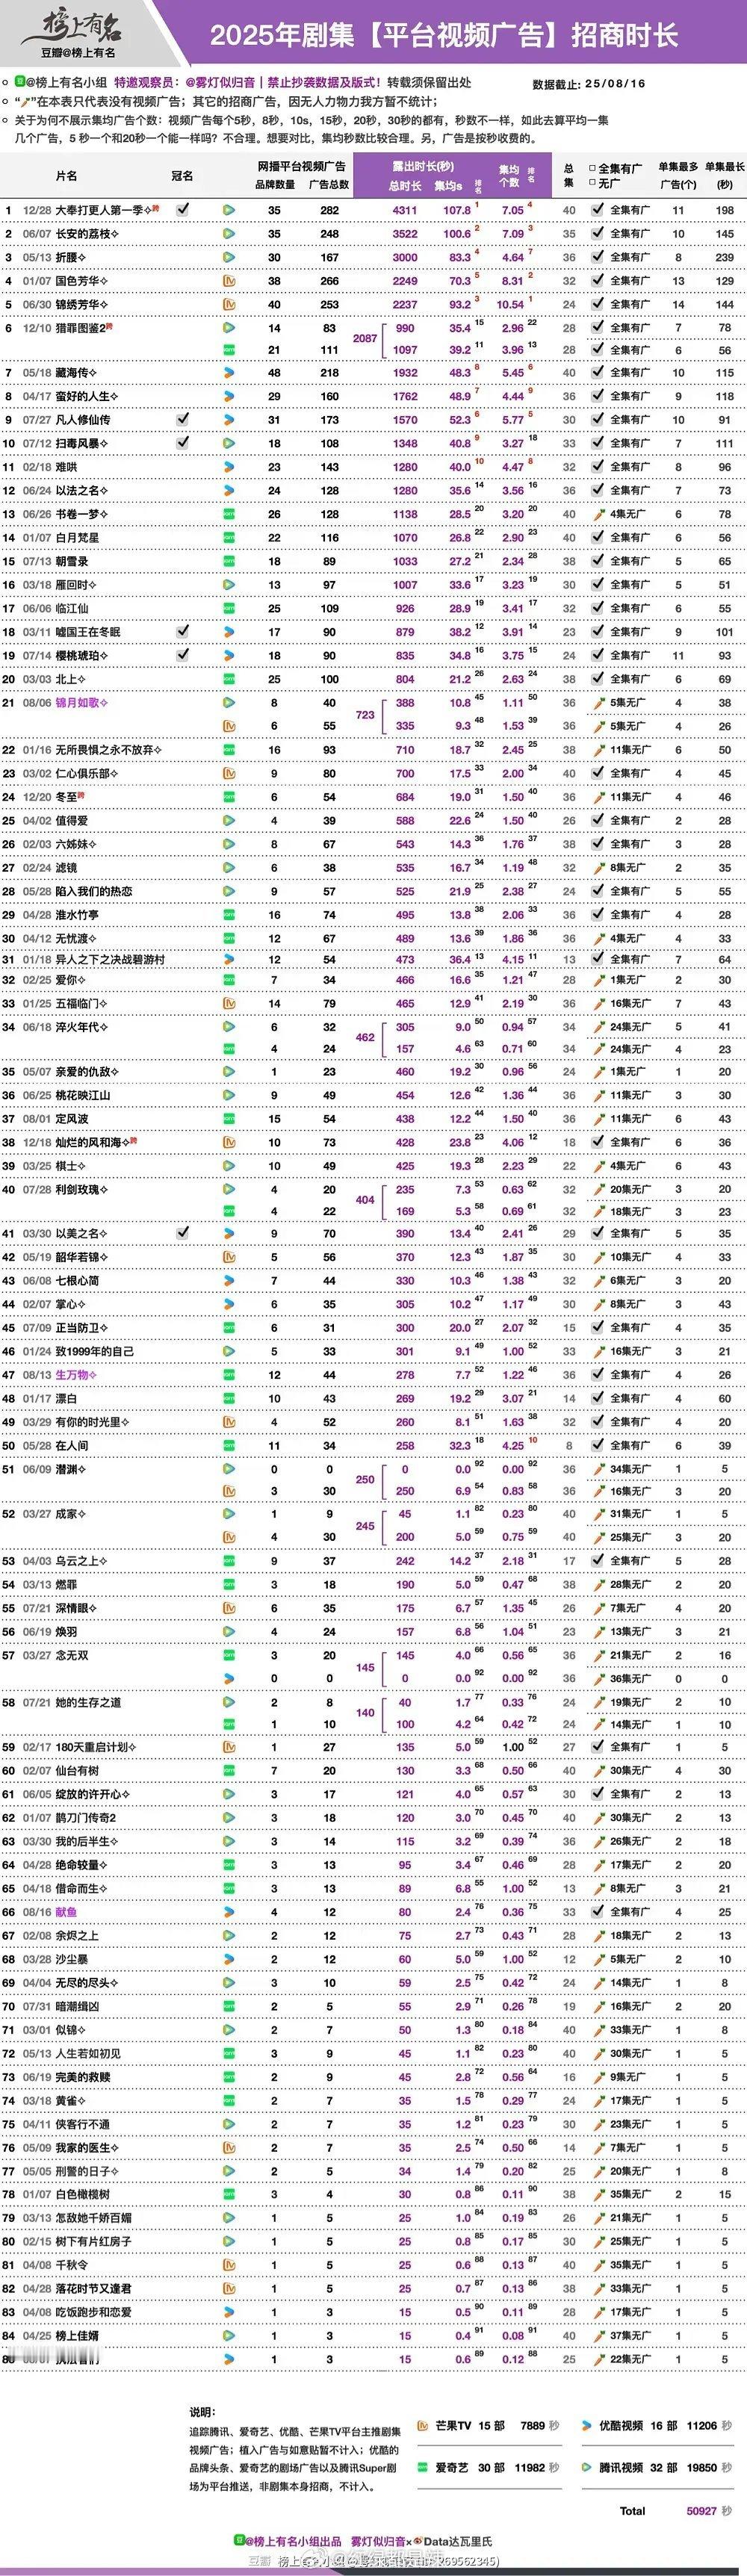Toggle the 全集有广 checkbox in 折腰 row
The width and height of the screenshot is (747, 2576).
coord(597,256)
